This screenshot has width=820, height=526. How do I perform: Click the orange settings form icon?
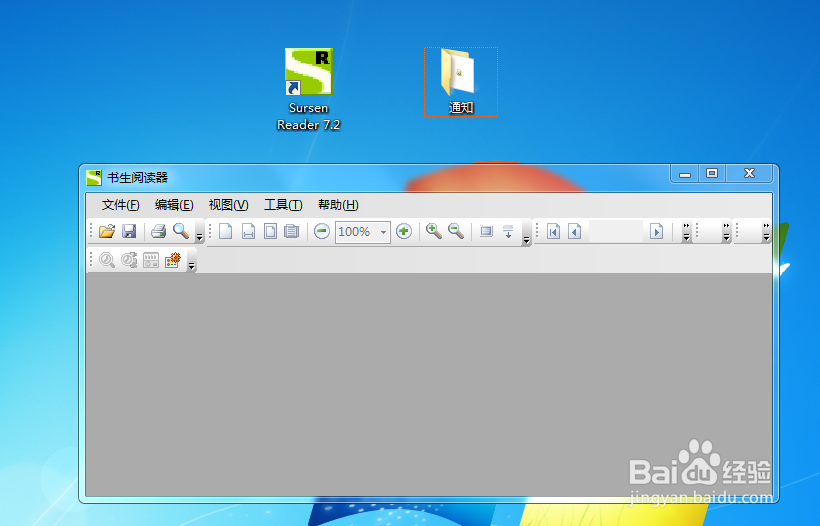coord(173,260)
